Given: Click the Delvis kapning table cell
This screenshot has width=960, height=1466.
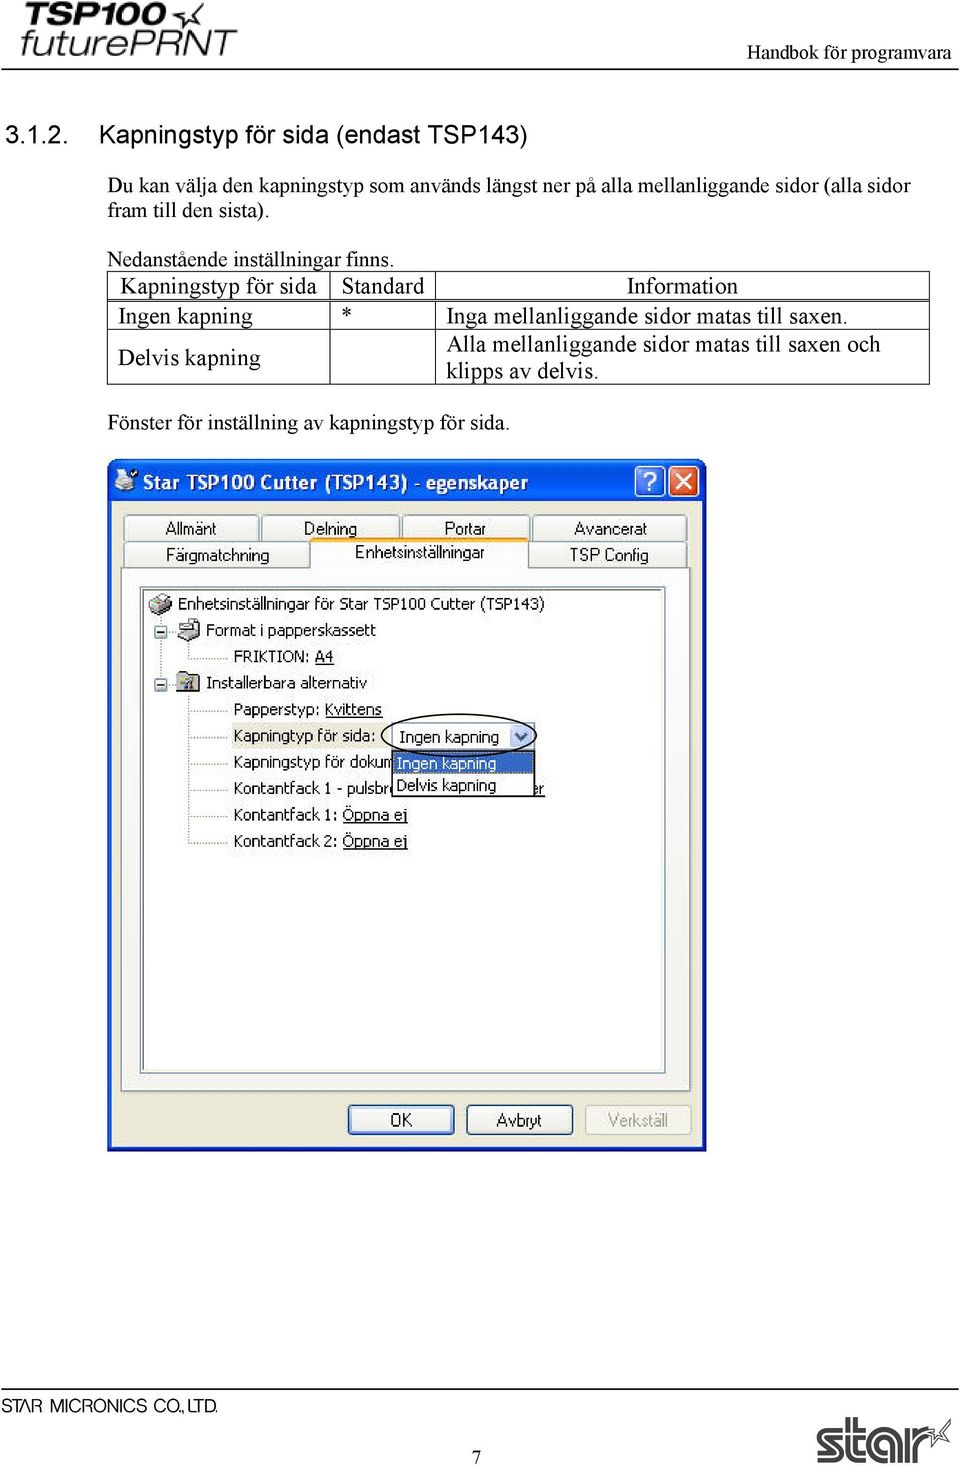Looking at the screenshot, I should pos(218,357).
